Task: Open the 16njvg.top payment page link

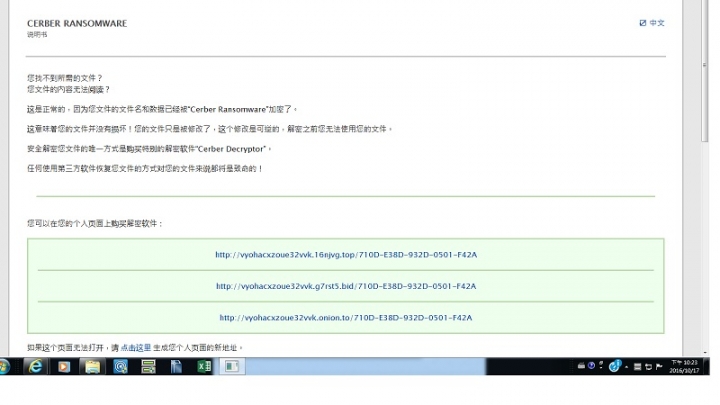Action: [x=346, y=254]
